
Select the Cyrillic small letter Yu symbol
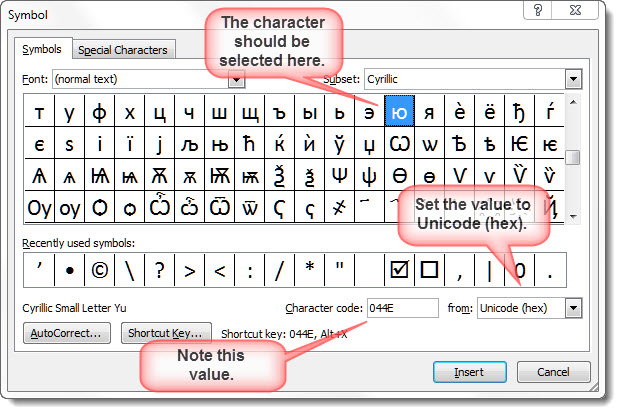(x=400, y=113)
